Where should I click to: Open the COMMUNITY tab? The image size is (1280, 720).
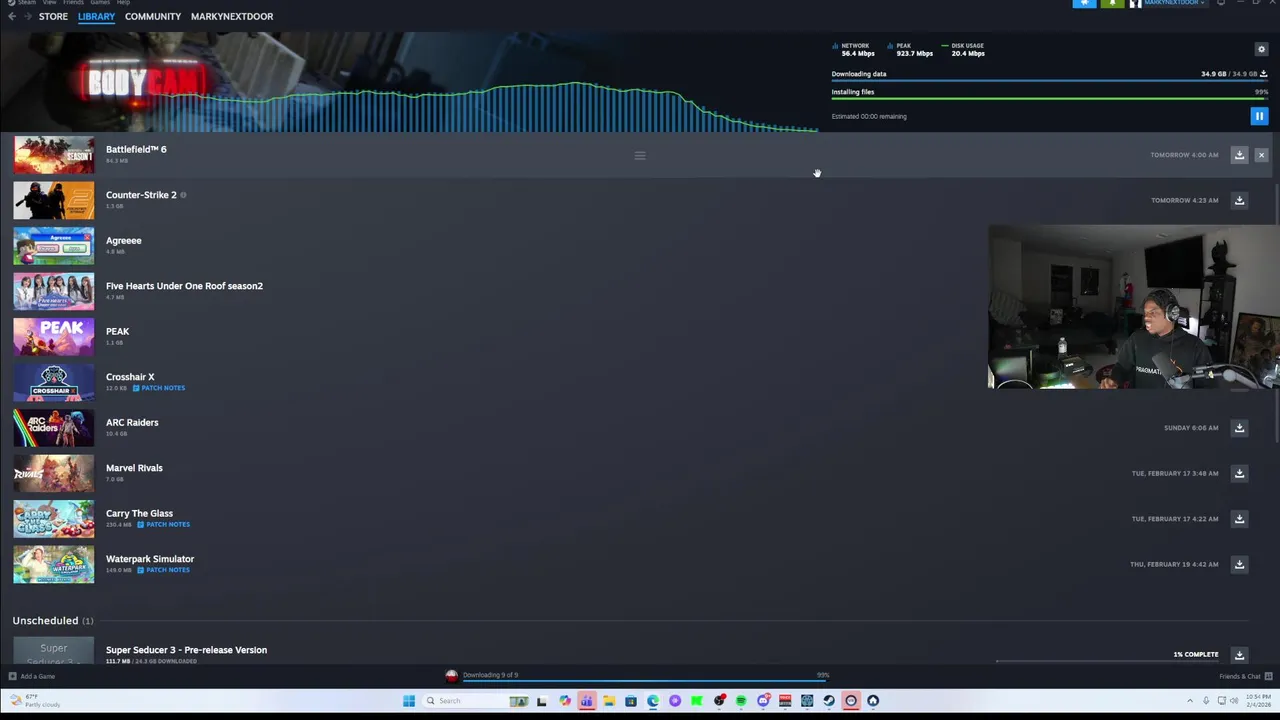[153, 17]
